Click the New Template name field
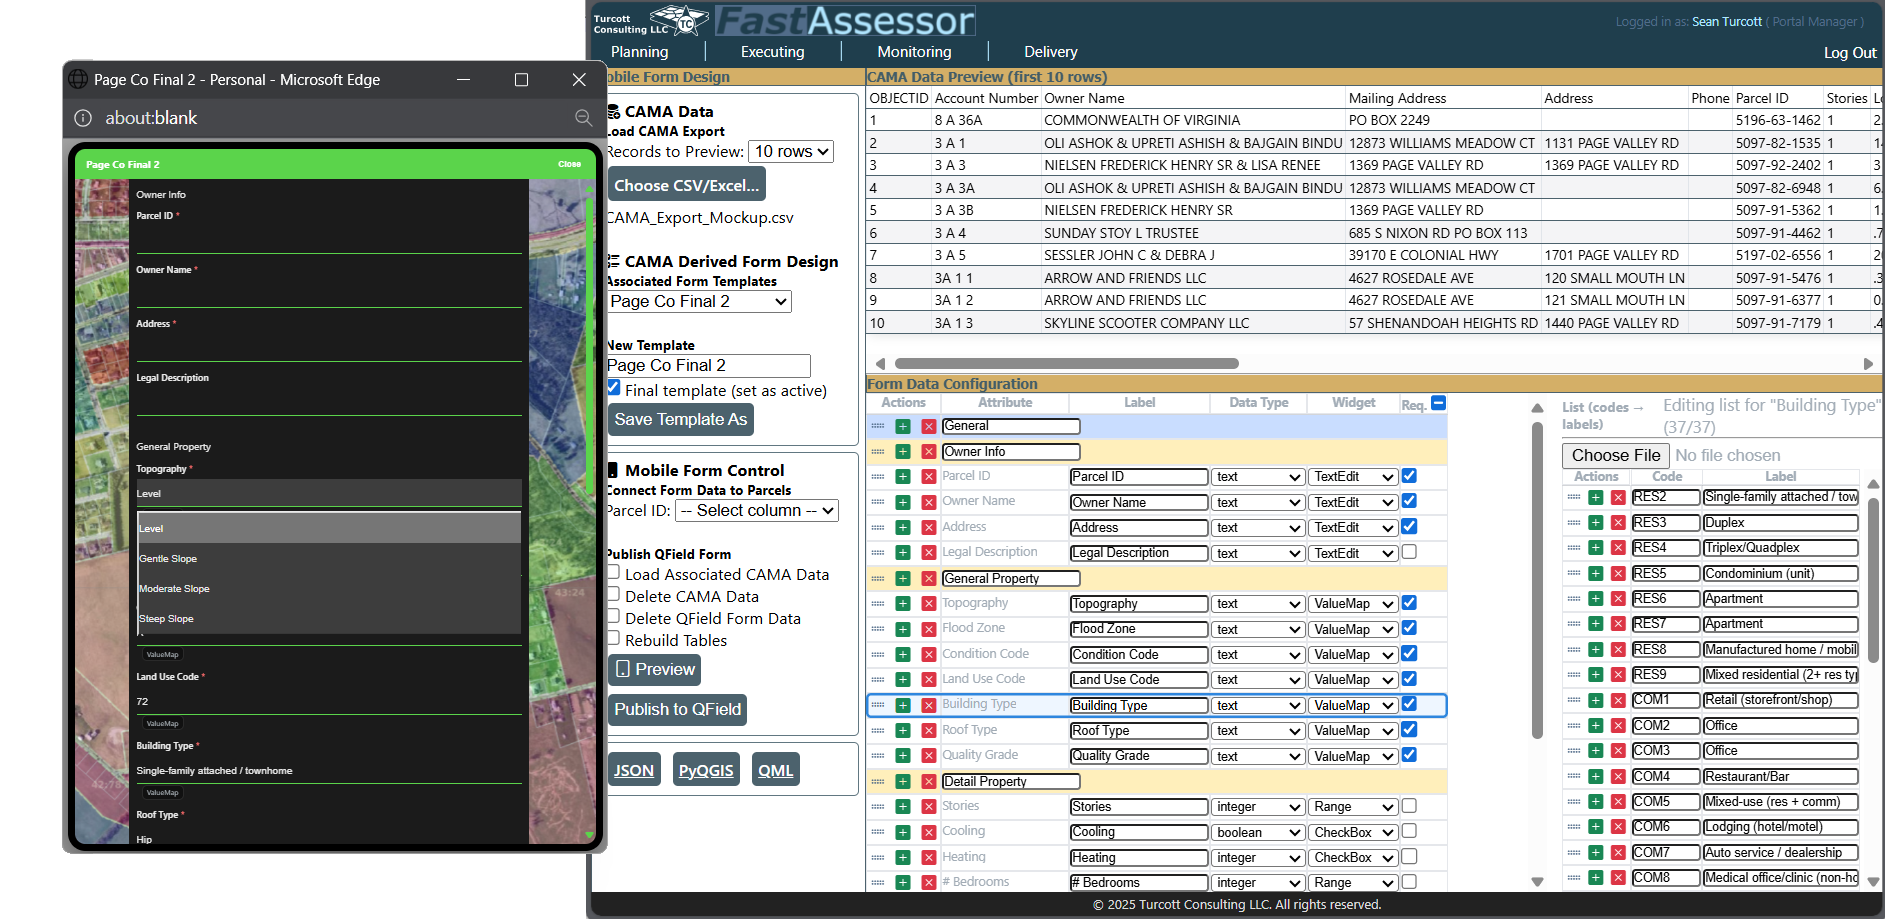Image resolution: width=1885 pixels, height=919 pixels. coord(708,366)
